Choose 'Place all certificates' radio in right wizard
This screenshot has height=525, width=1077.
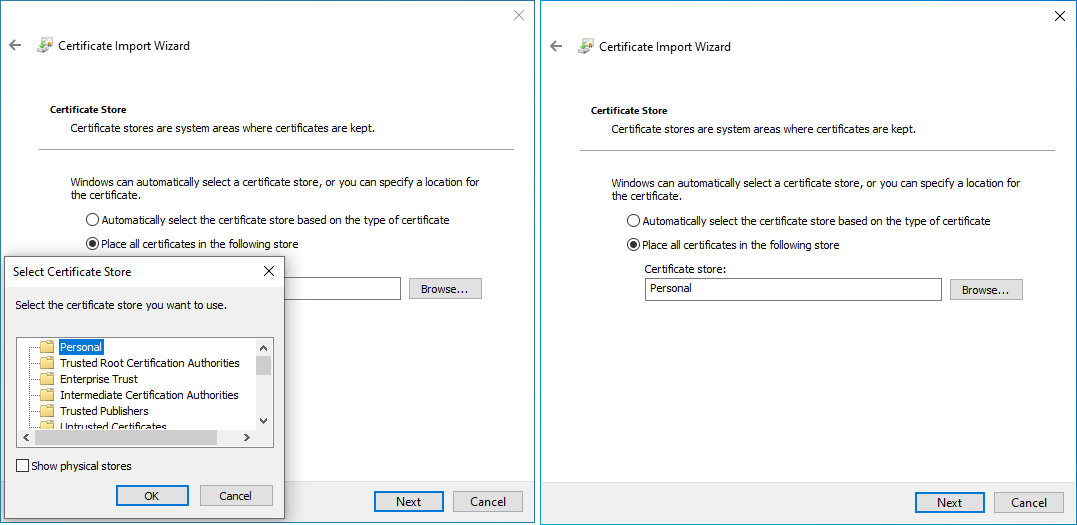[633, 245]
